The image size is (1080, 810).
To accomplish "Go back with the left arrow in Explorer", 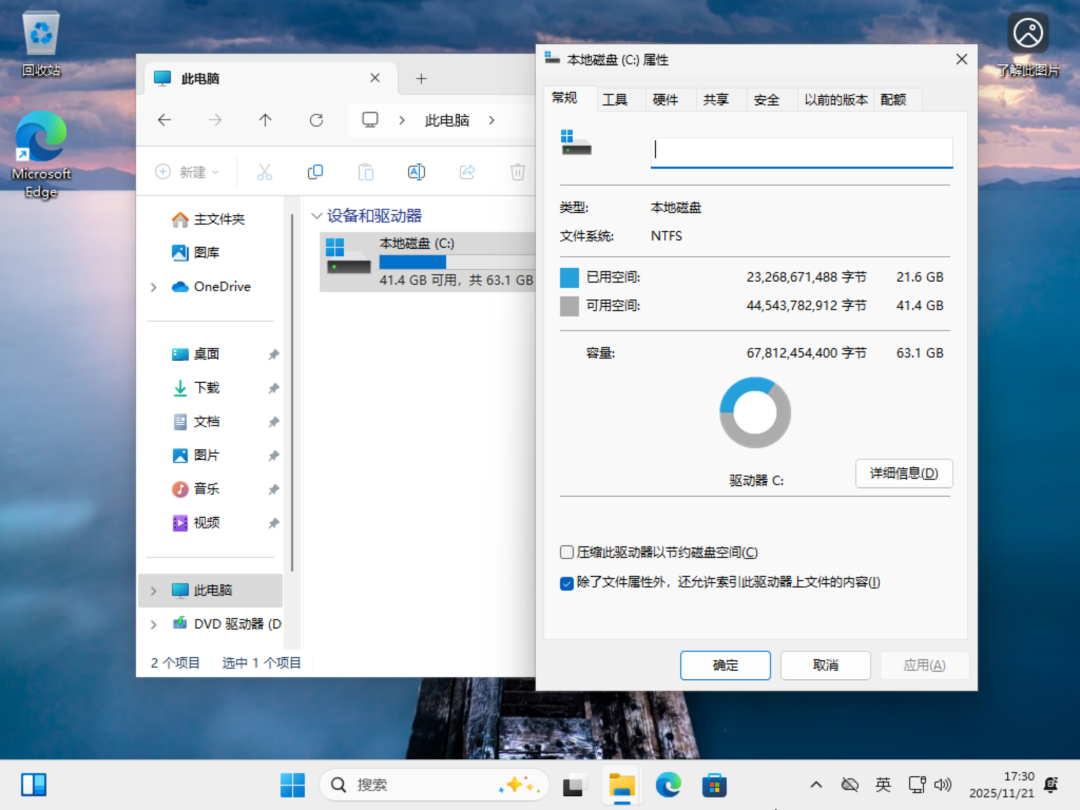I will [x=164, y=120].
